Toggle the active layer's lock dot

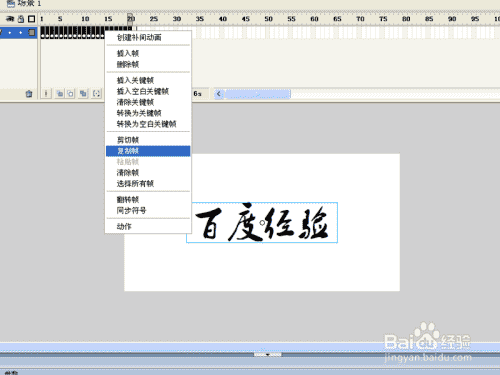click(21, 33)
